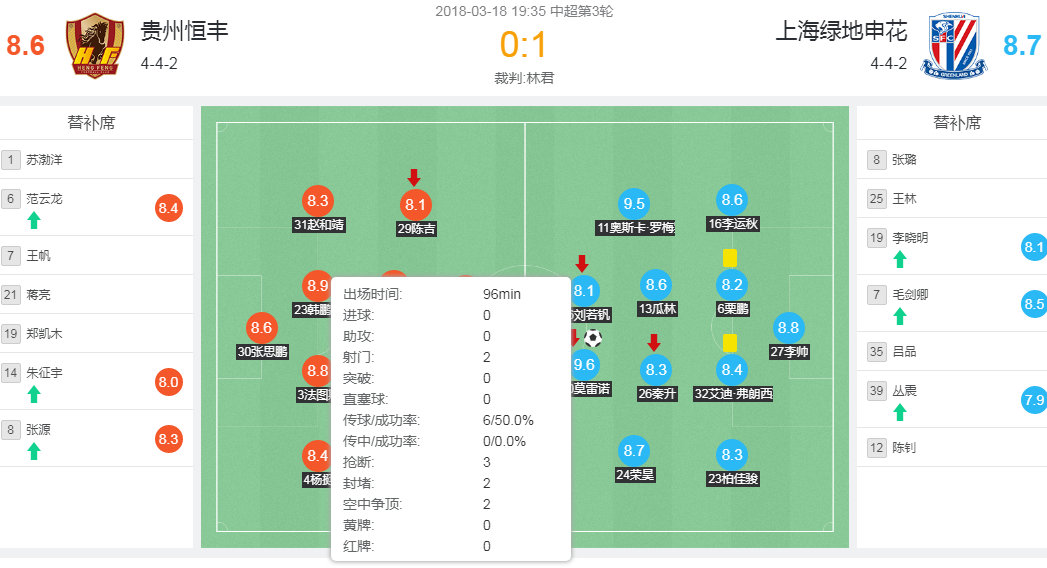Click the Guizhou Hengfeng team crest
1047x568 pixels.
click(x=94, y=46)
